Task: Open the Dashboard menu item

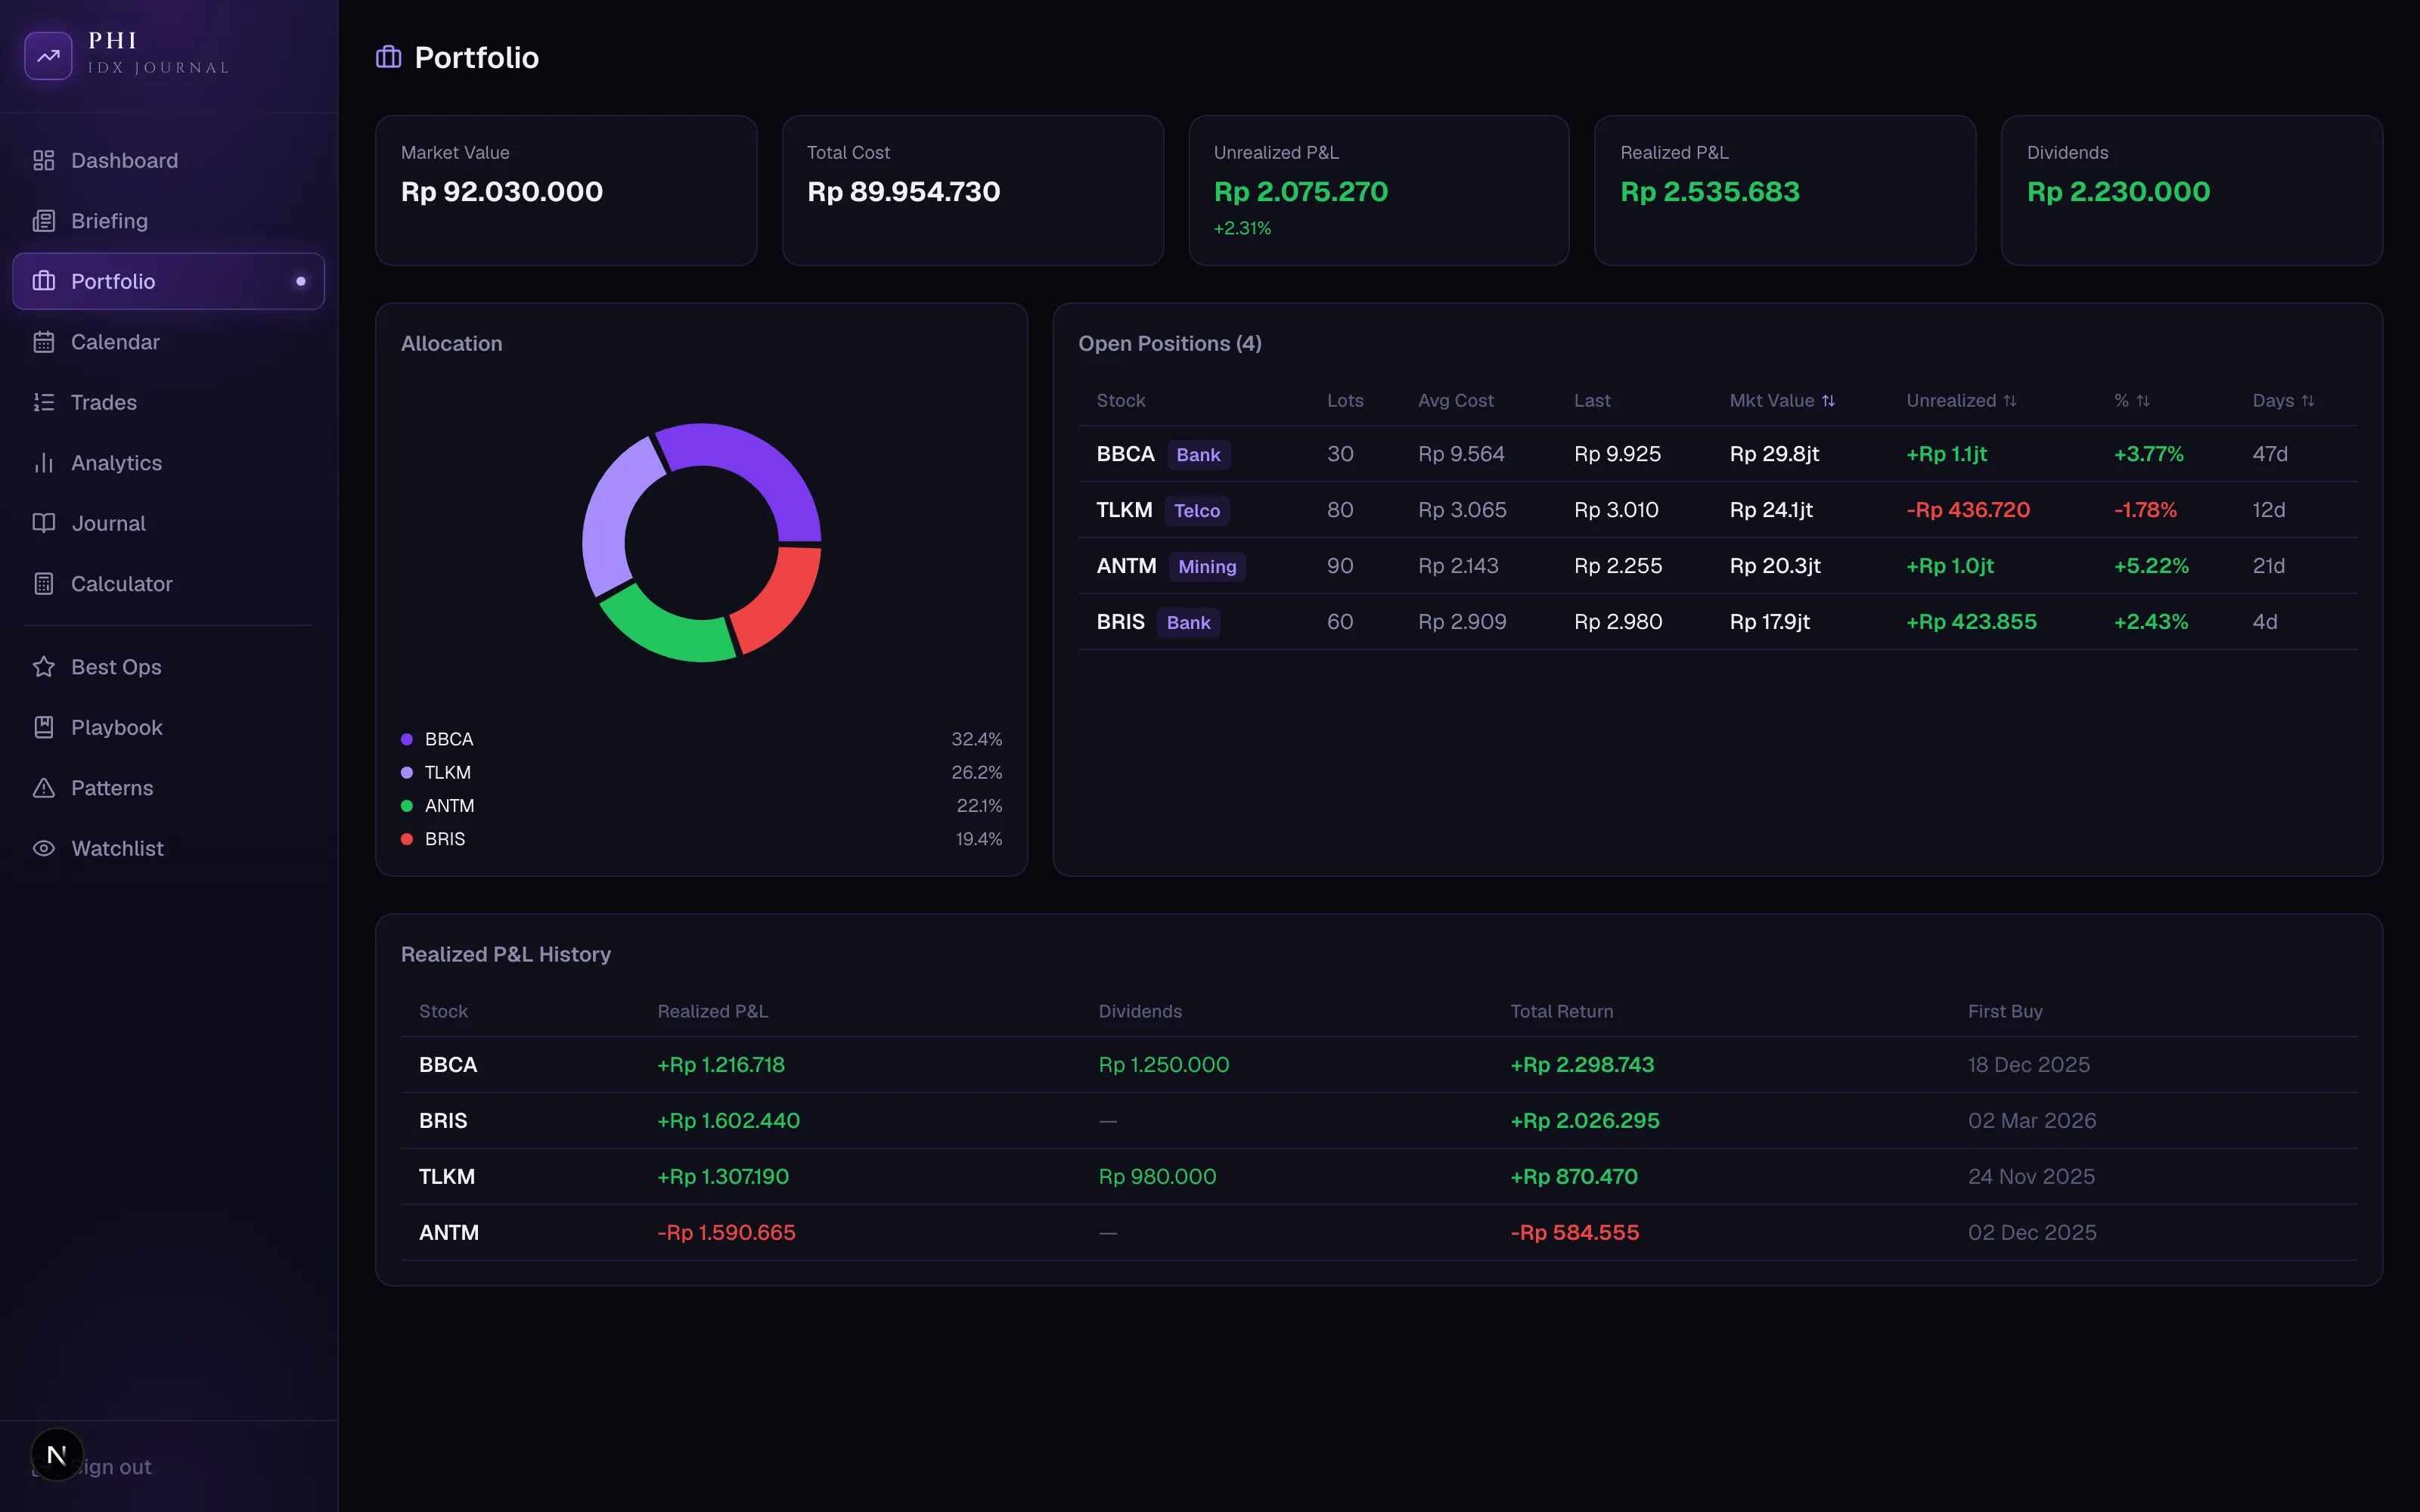Action: coord(168,161)
